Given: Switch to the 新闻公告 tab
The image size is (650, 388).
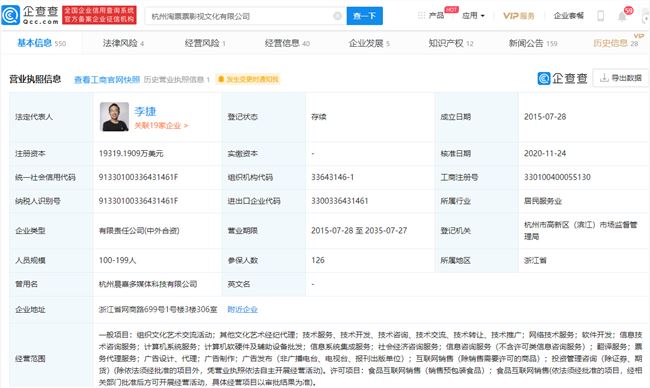Looking at the screenshot, I should [533, 43].
